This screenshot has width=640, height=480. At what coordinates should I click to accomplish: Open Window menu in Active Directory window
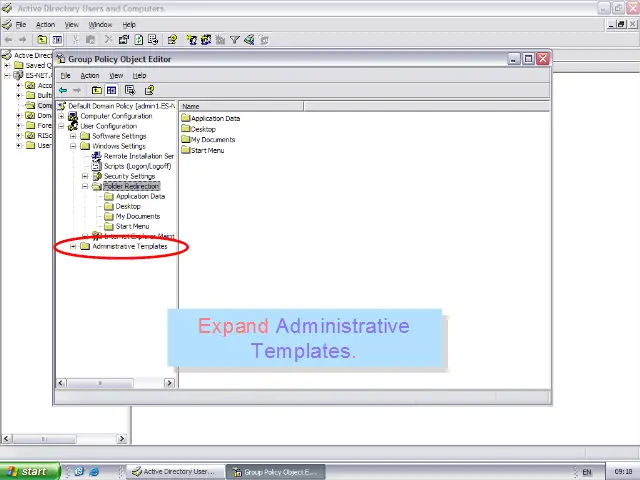100,25
